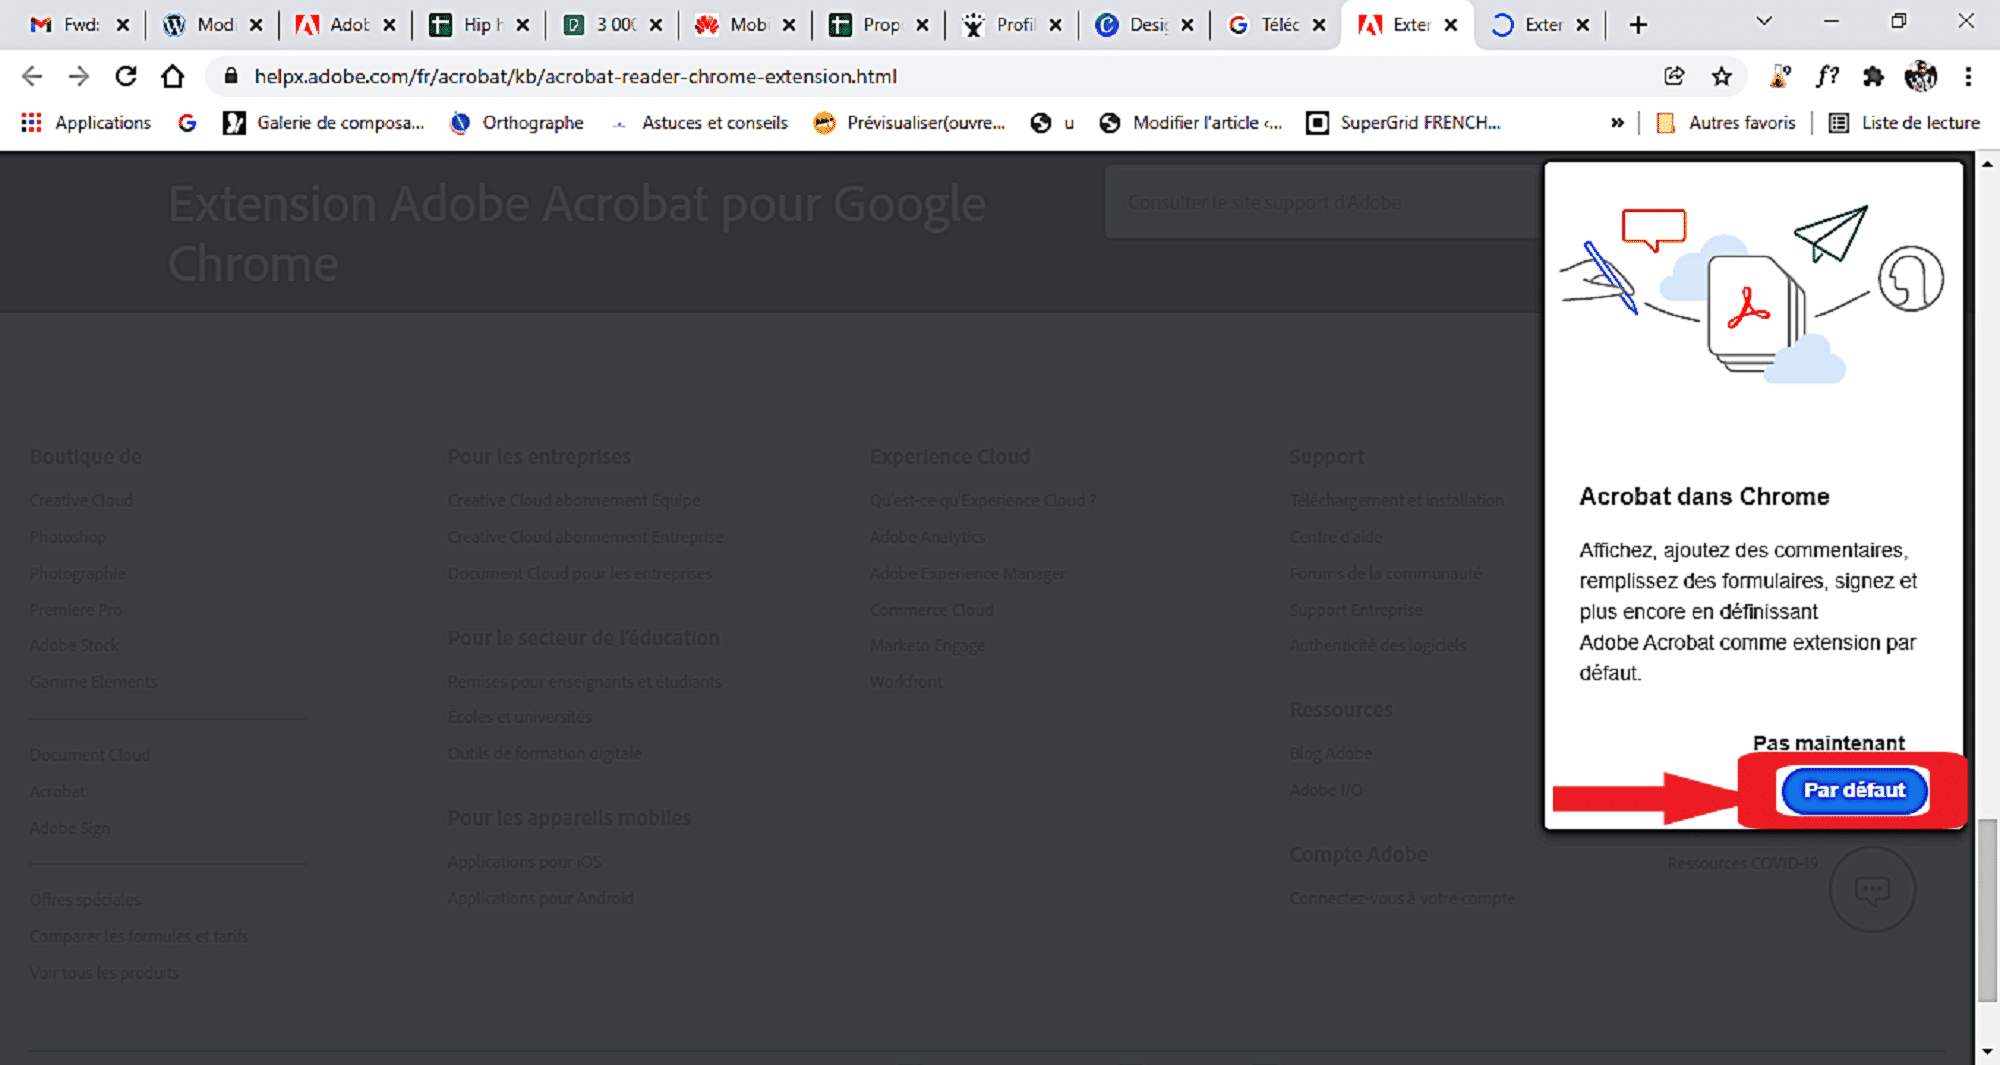
Task: Close the active Adobe Exter tab
Action: click(x=1451, y=25)
